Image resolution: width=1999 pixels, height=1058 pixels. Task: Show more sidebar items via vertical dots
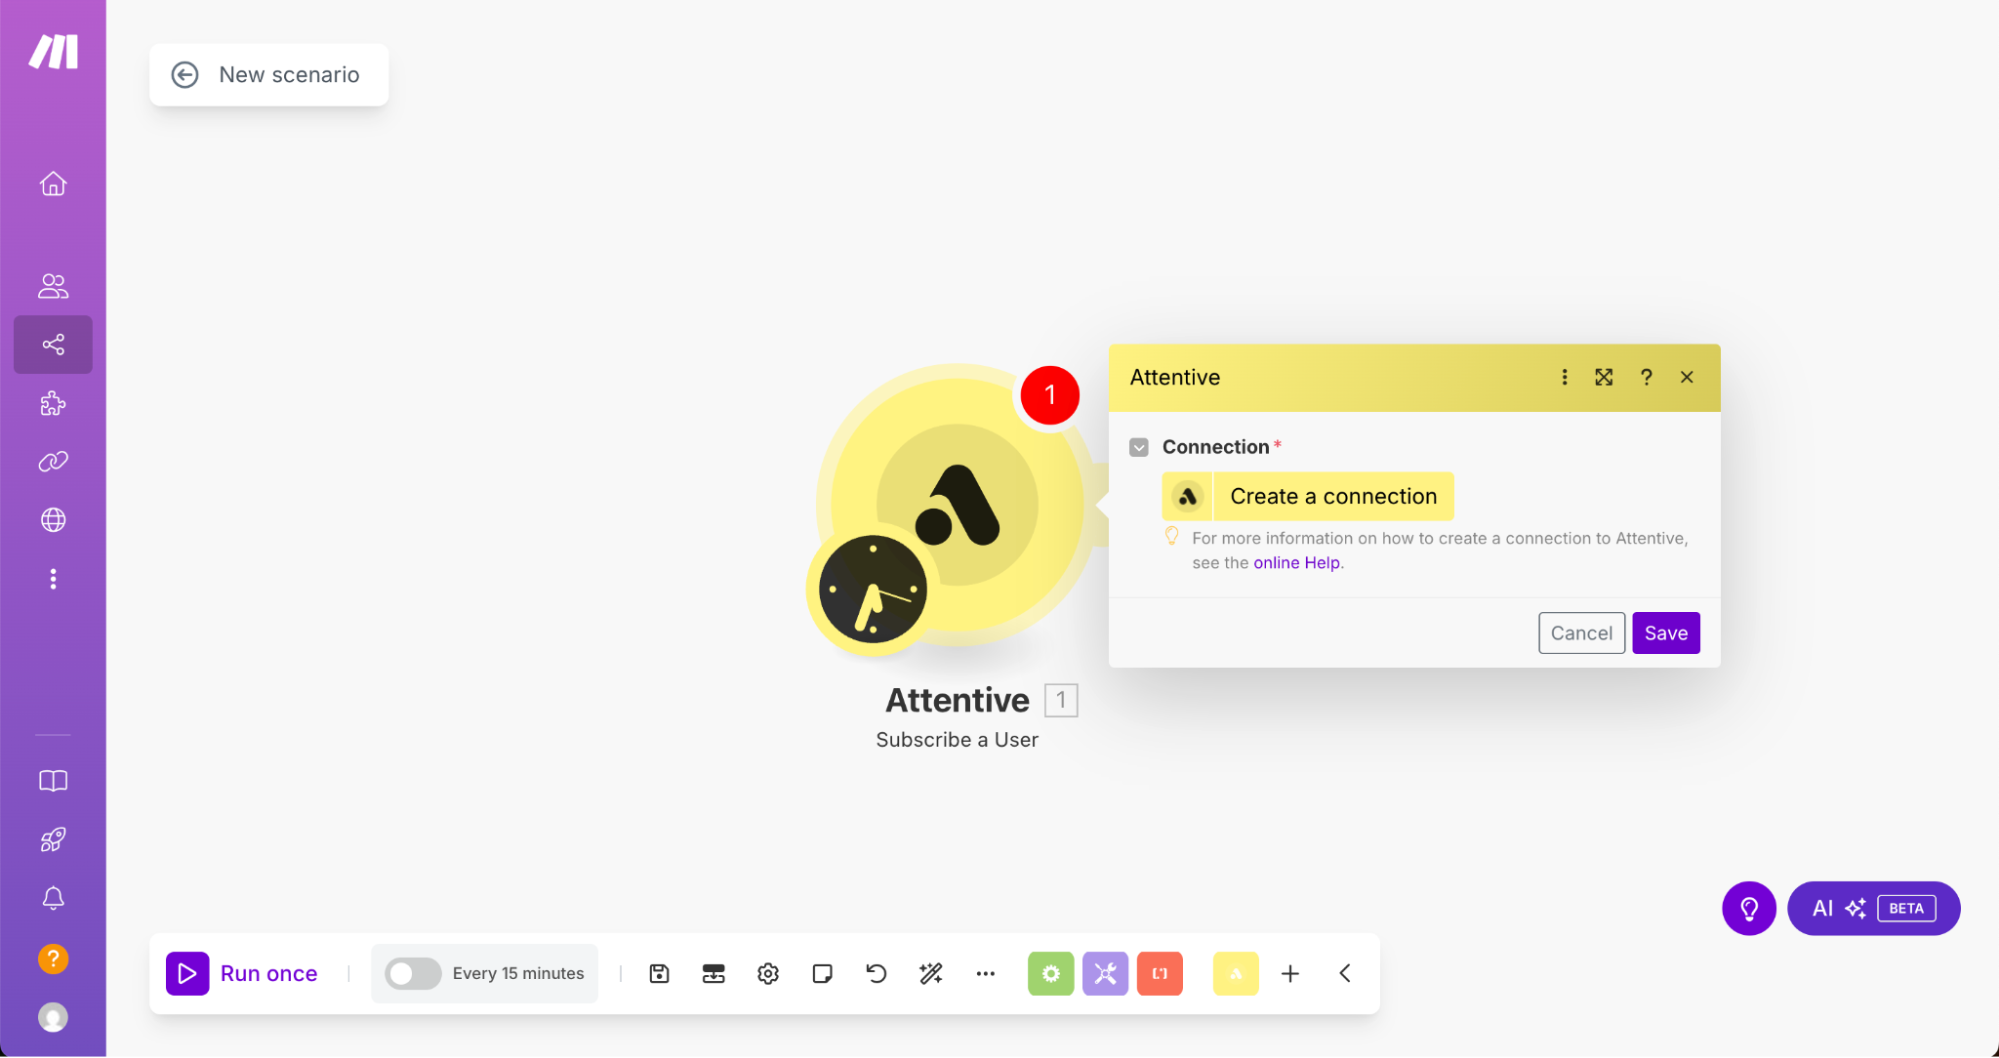(x=53, y=579)
